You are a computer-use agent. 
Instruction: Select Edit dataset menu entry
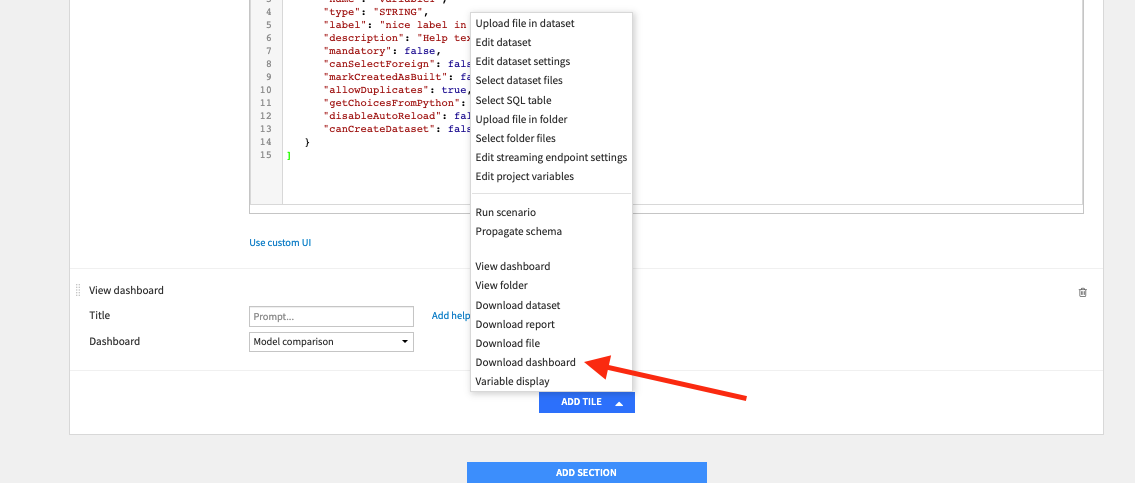pos(503,43)
